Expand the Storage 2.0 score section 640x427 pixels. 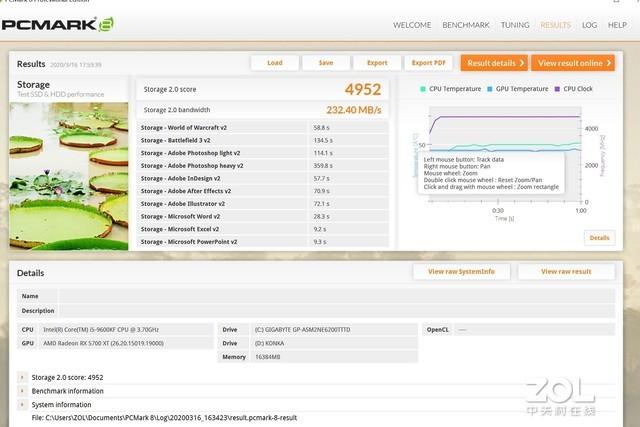click(x=22, y=377)
